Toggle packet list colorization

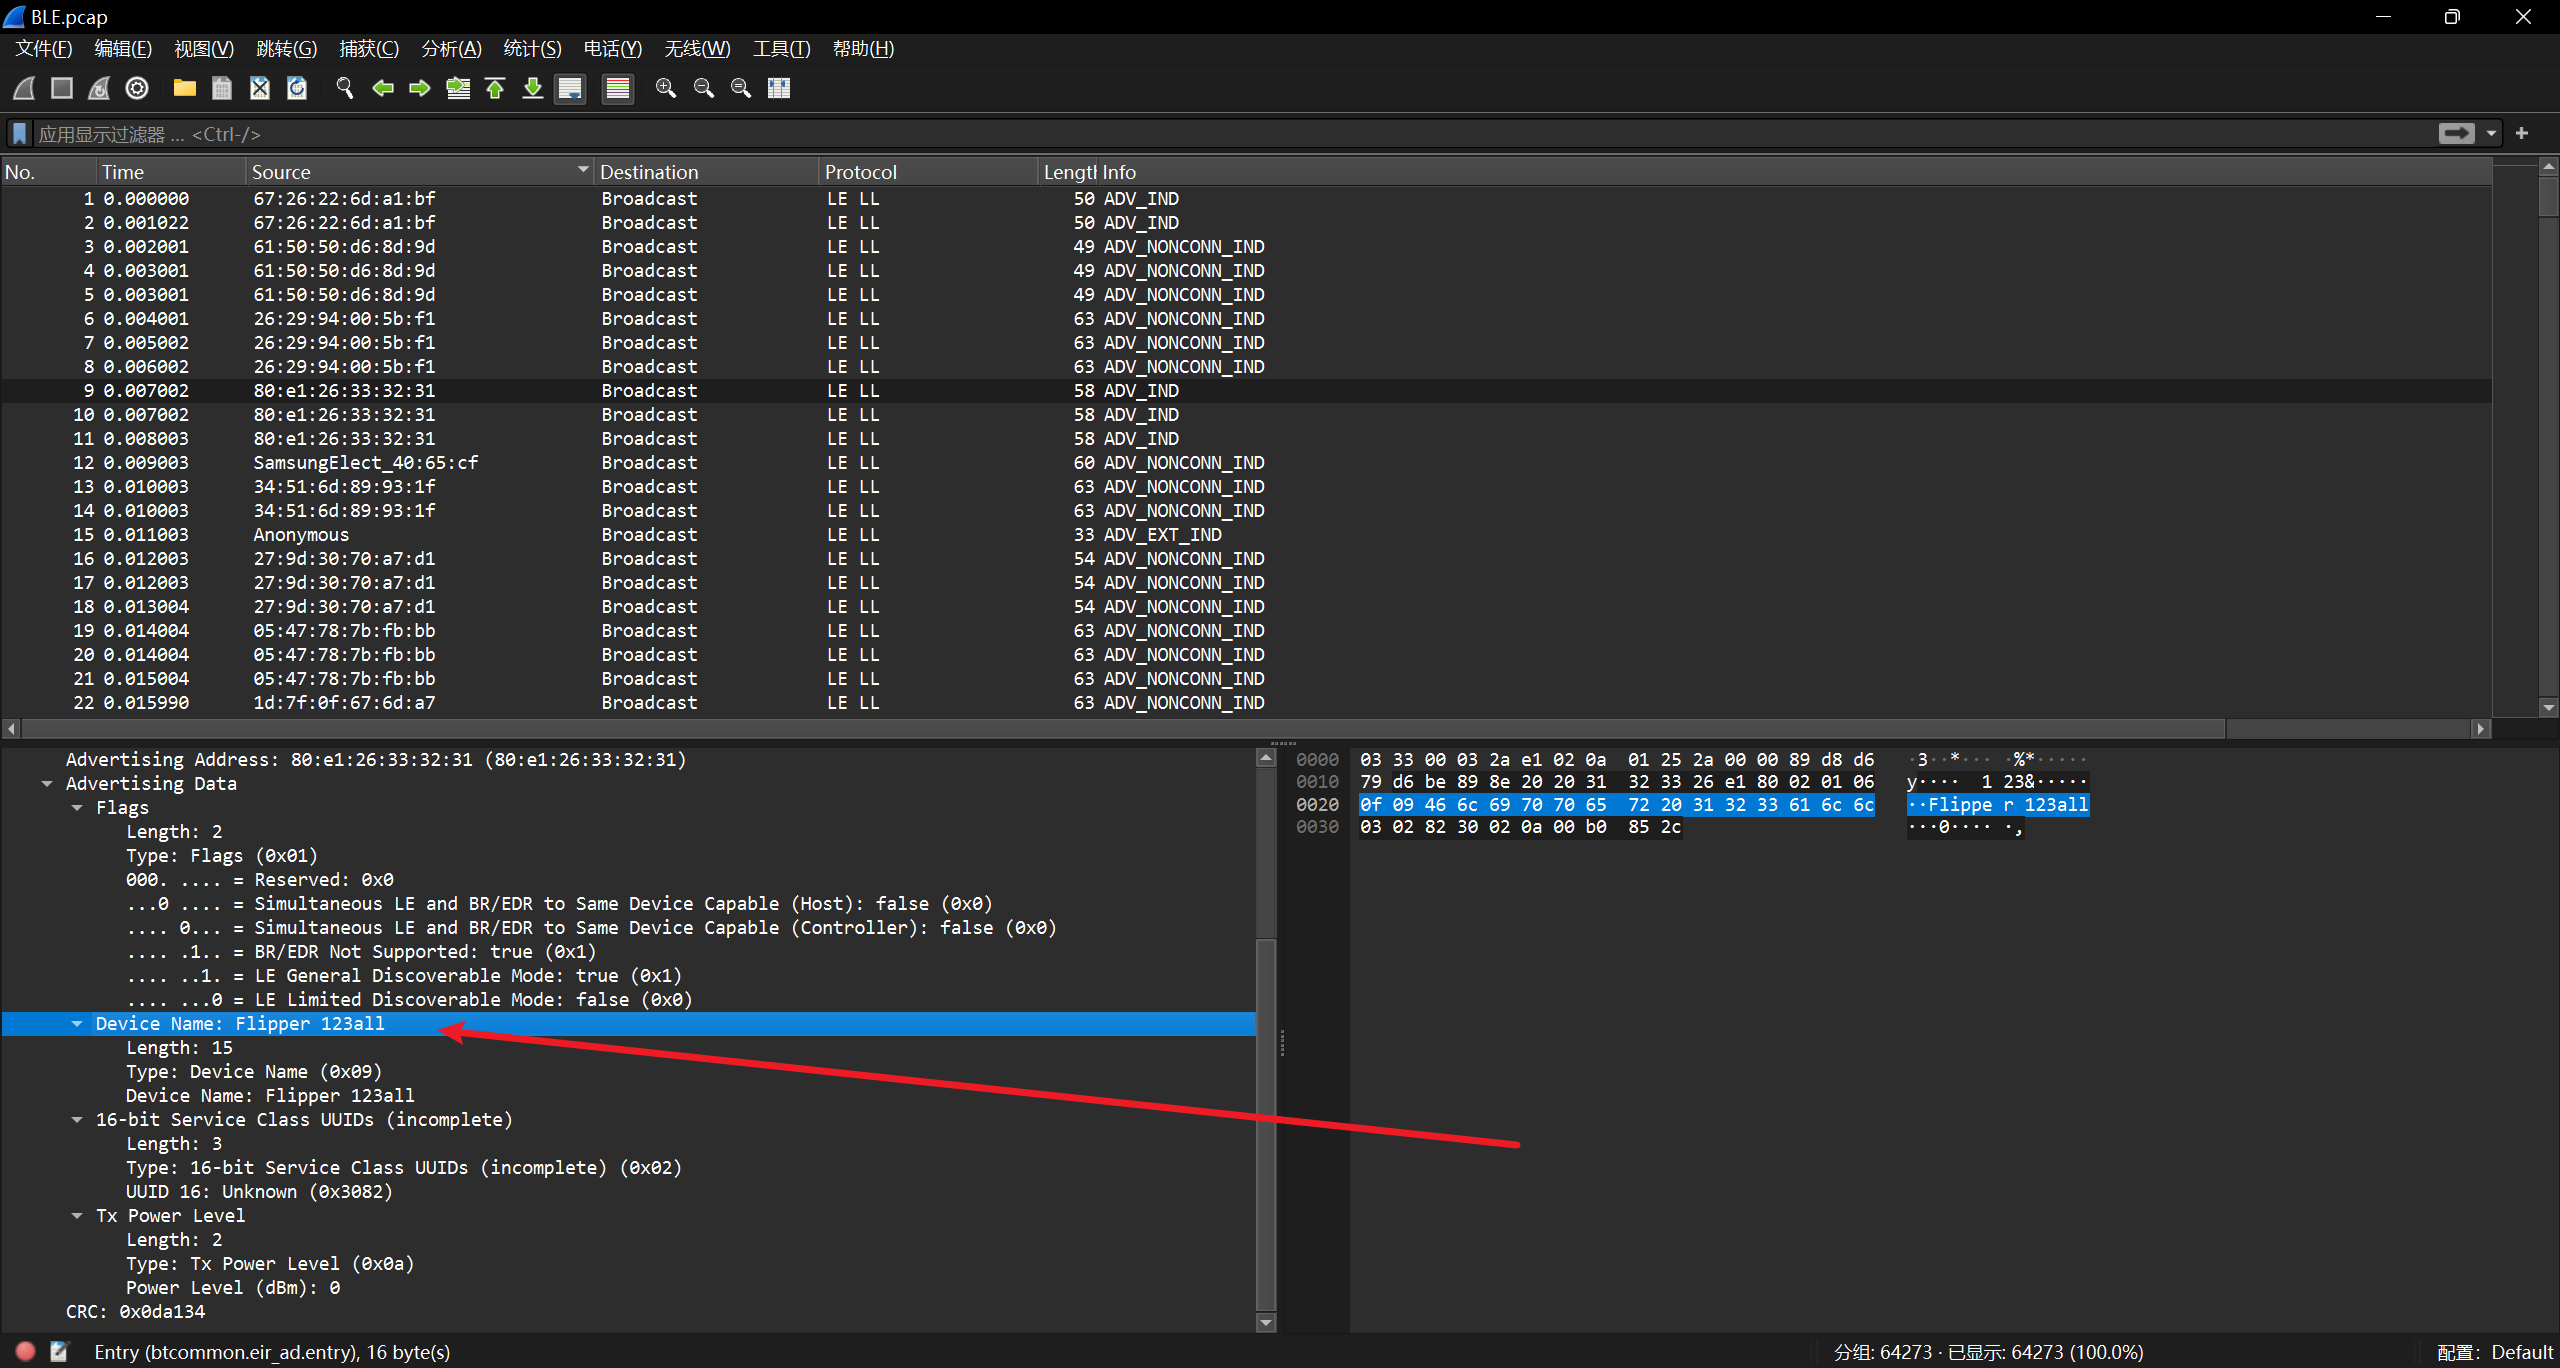click(618, 88)
